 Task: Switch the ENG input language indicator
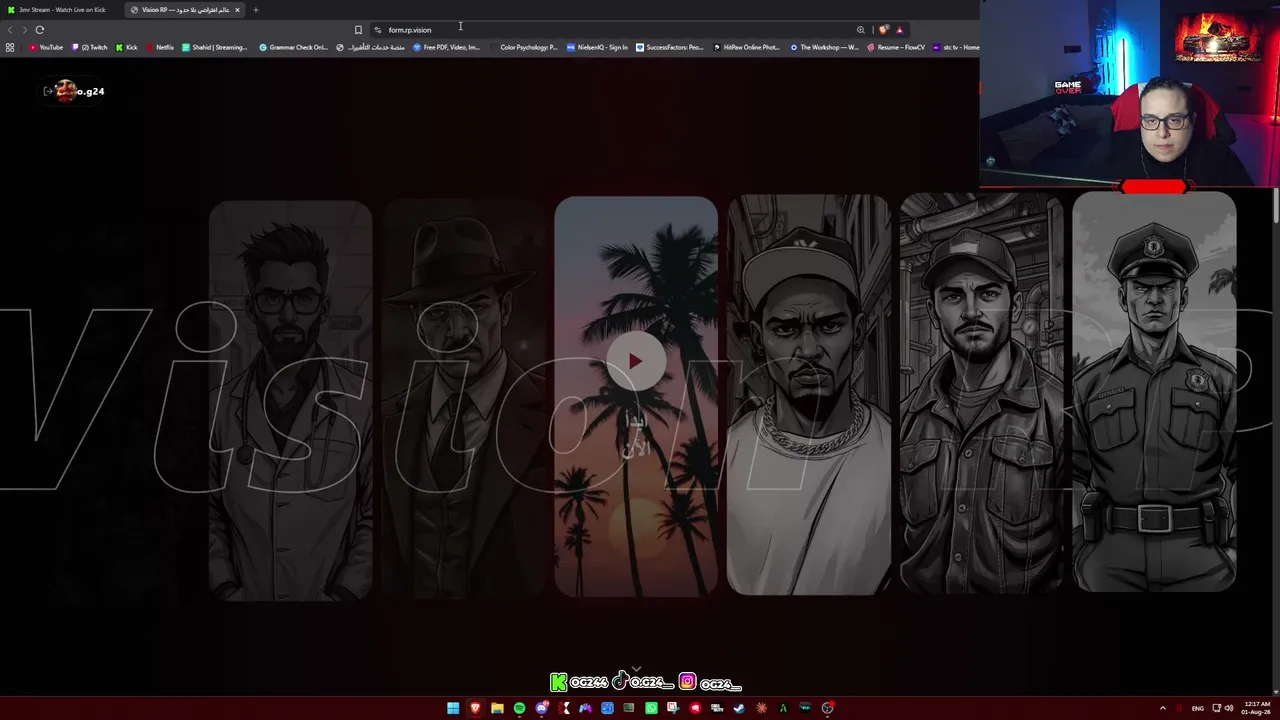1197,708
